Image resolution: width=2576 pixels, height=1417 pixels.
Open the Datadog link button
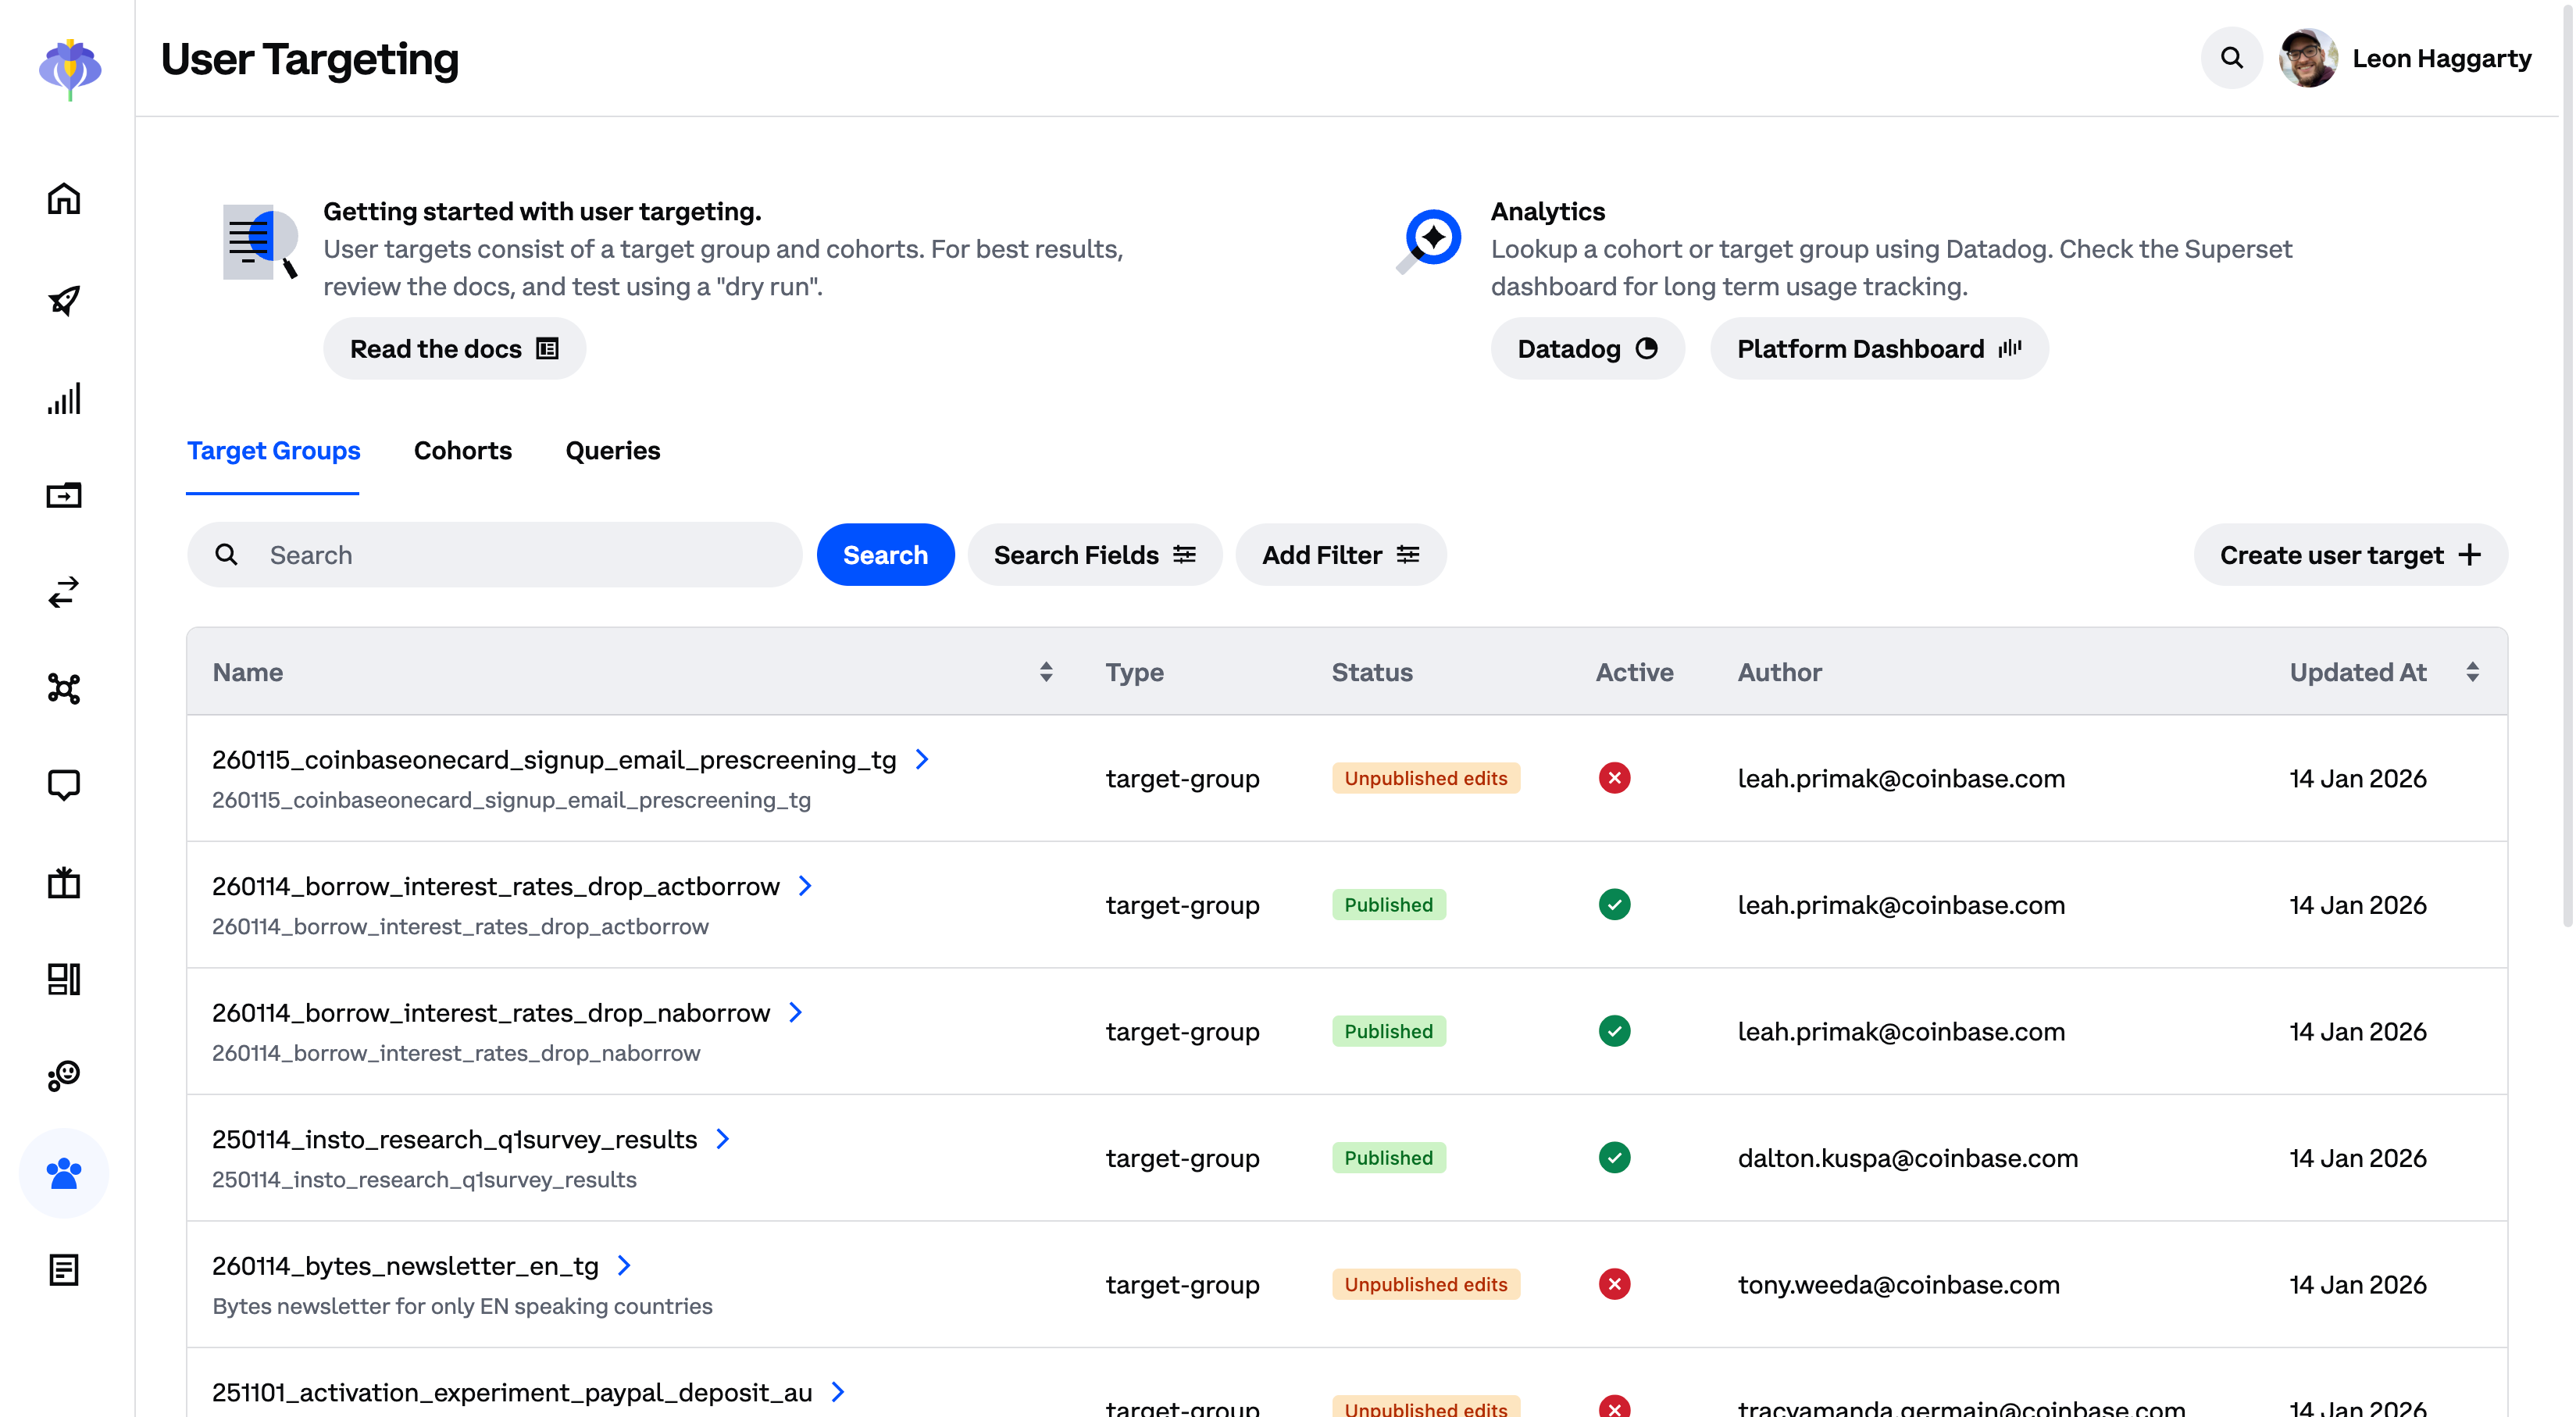click(1587, 348)
